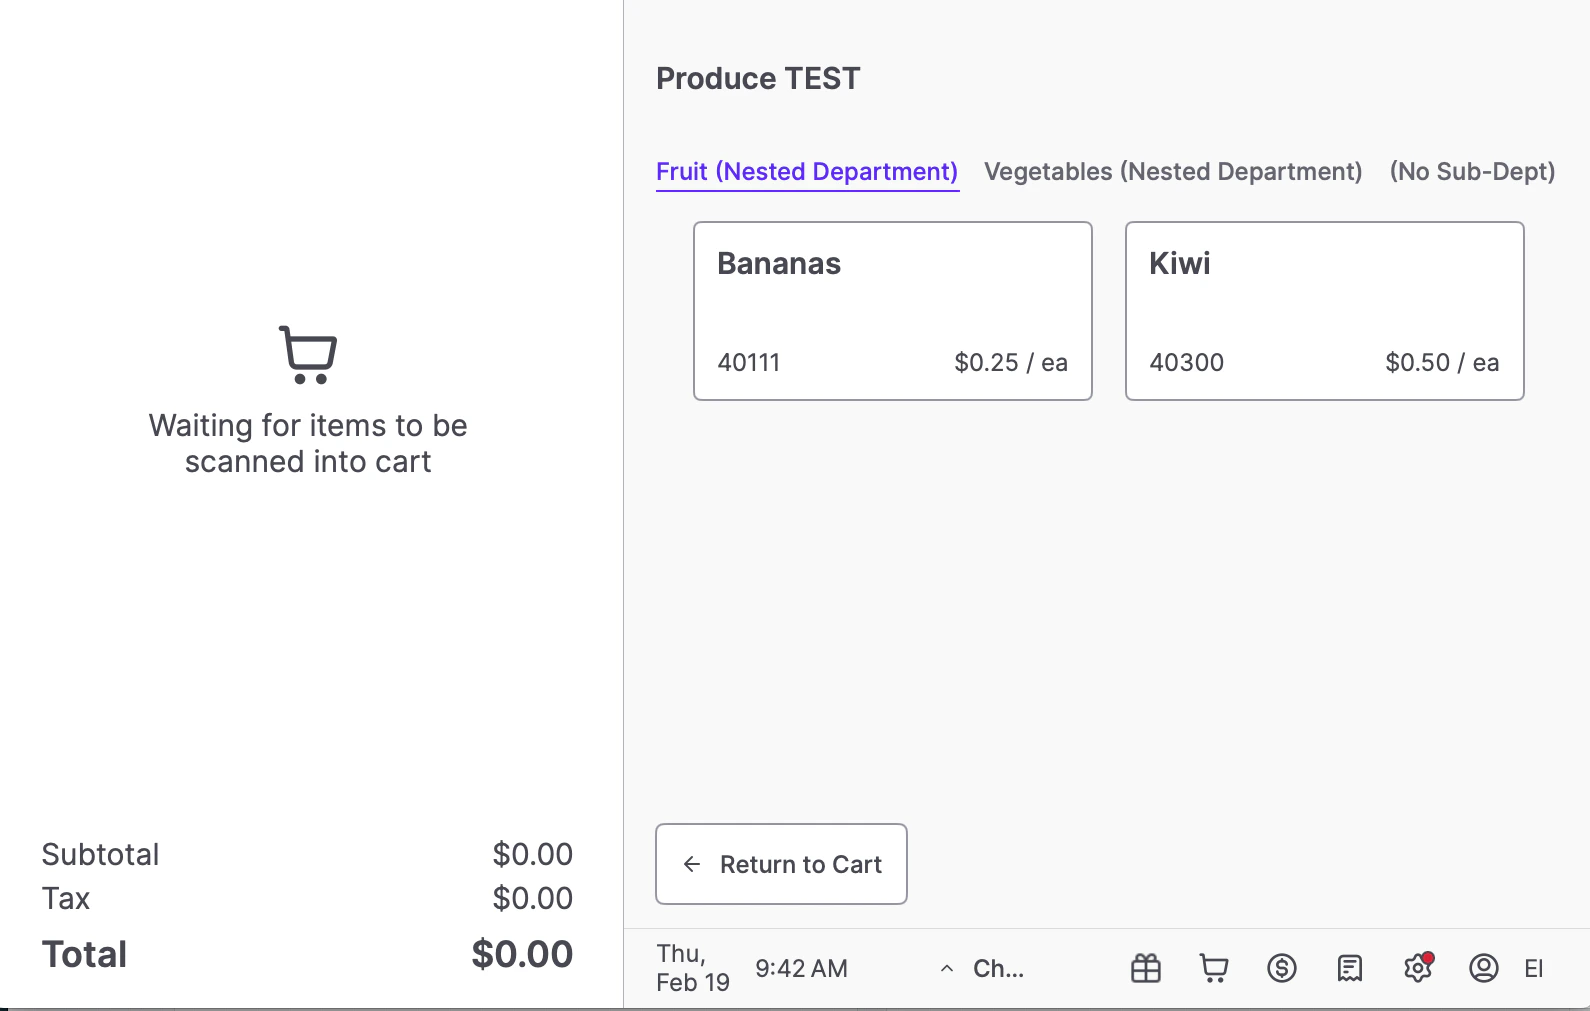Add Bananas item to the cart

(x=892, y=311)
